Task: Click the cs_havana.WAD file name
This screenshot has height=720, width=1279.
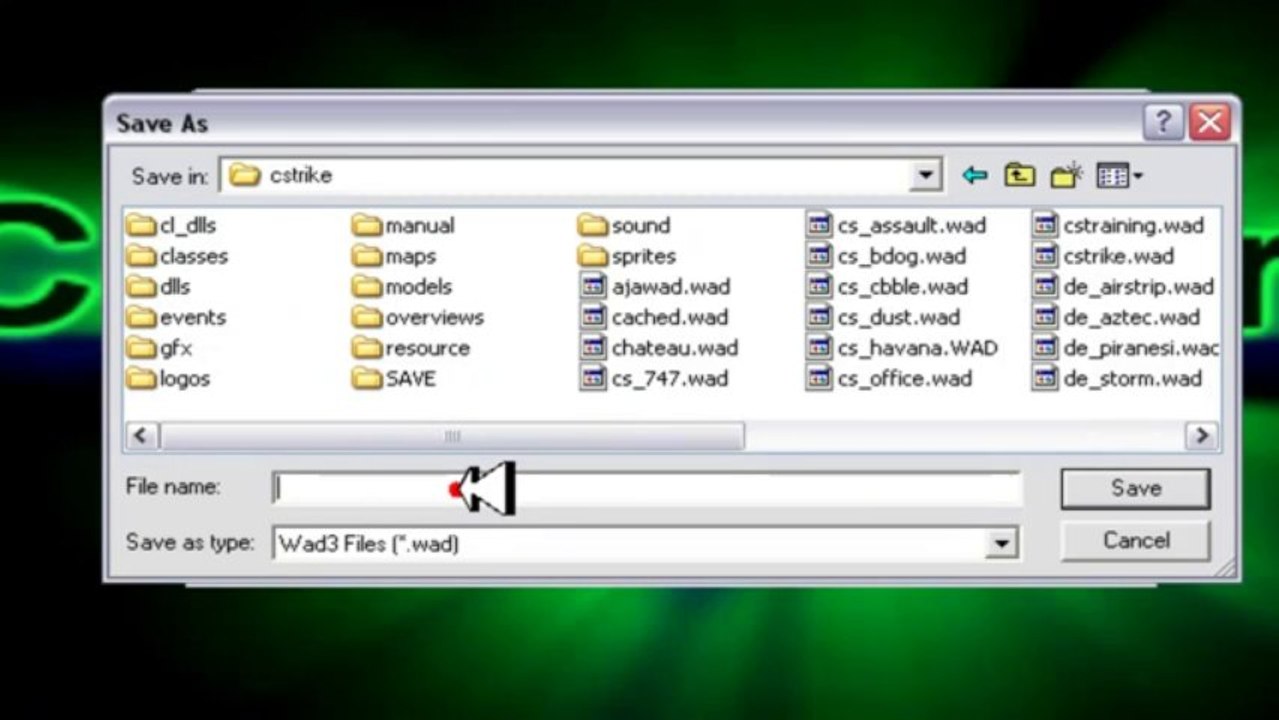Action: (918, 349)
